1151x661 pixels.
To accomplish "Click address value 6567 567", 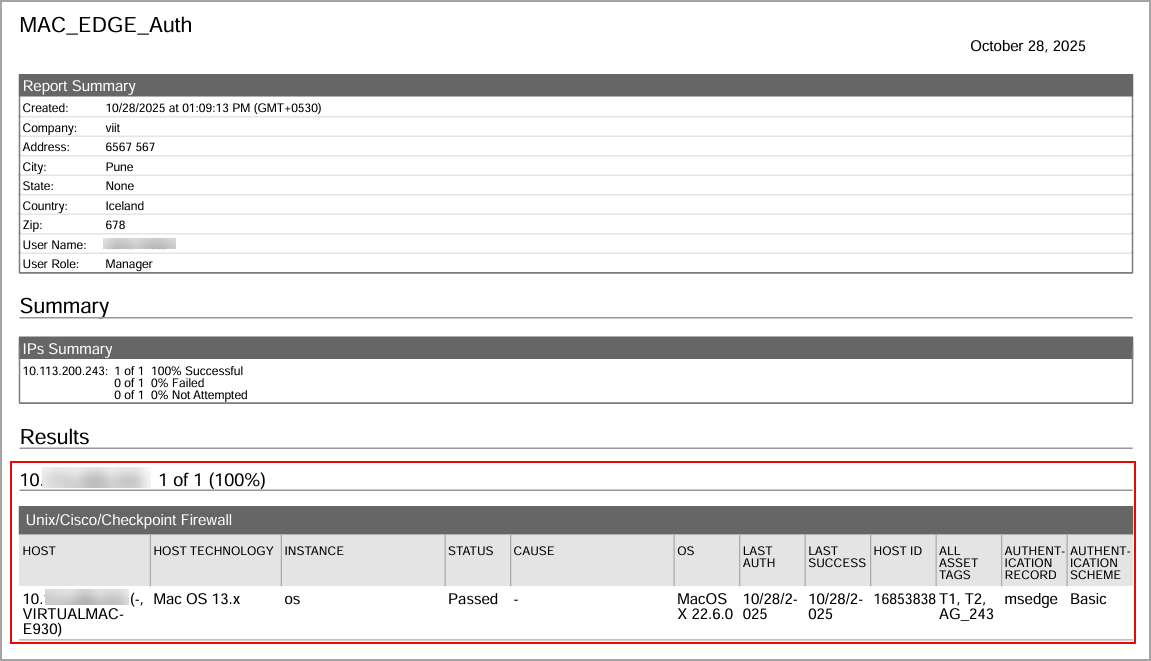I will (130, 147).
